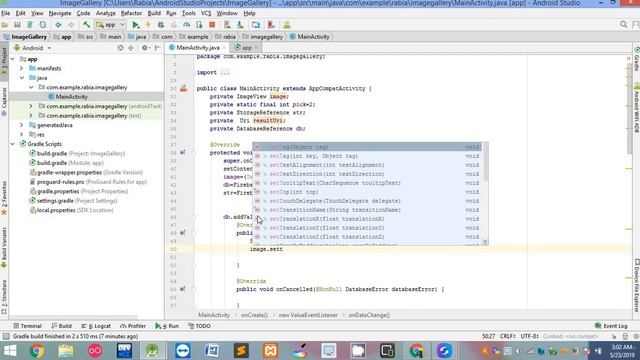640x360 pixels.
Task: Click the Debug app bug icon
Action: tap(161, 25)
